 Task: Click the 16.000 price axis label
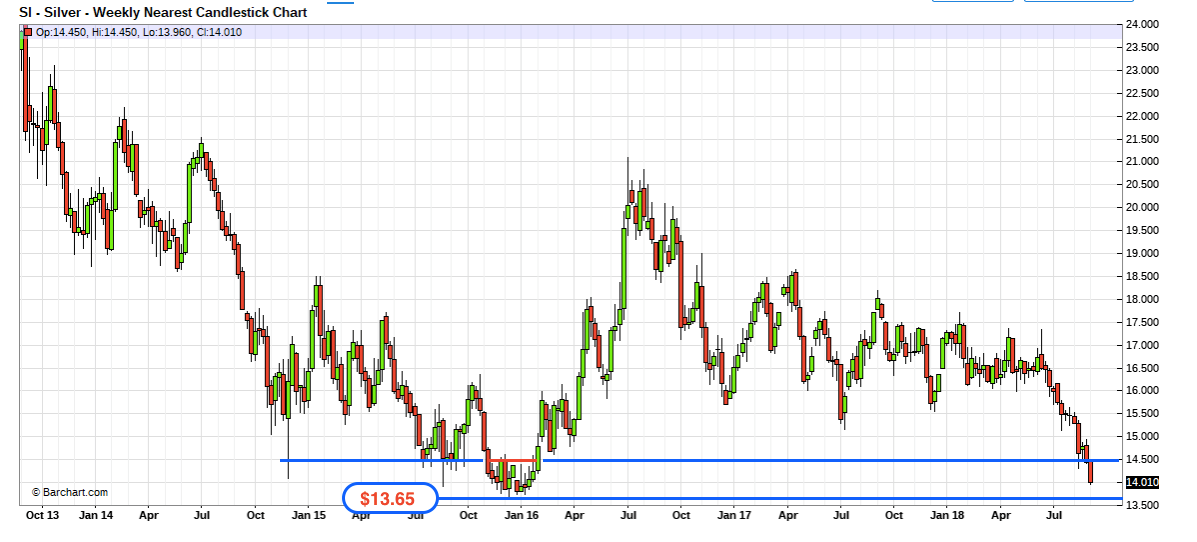click(x=1143, y=391)
